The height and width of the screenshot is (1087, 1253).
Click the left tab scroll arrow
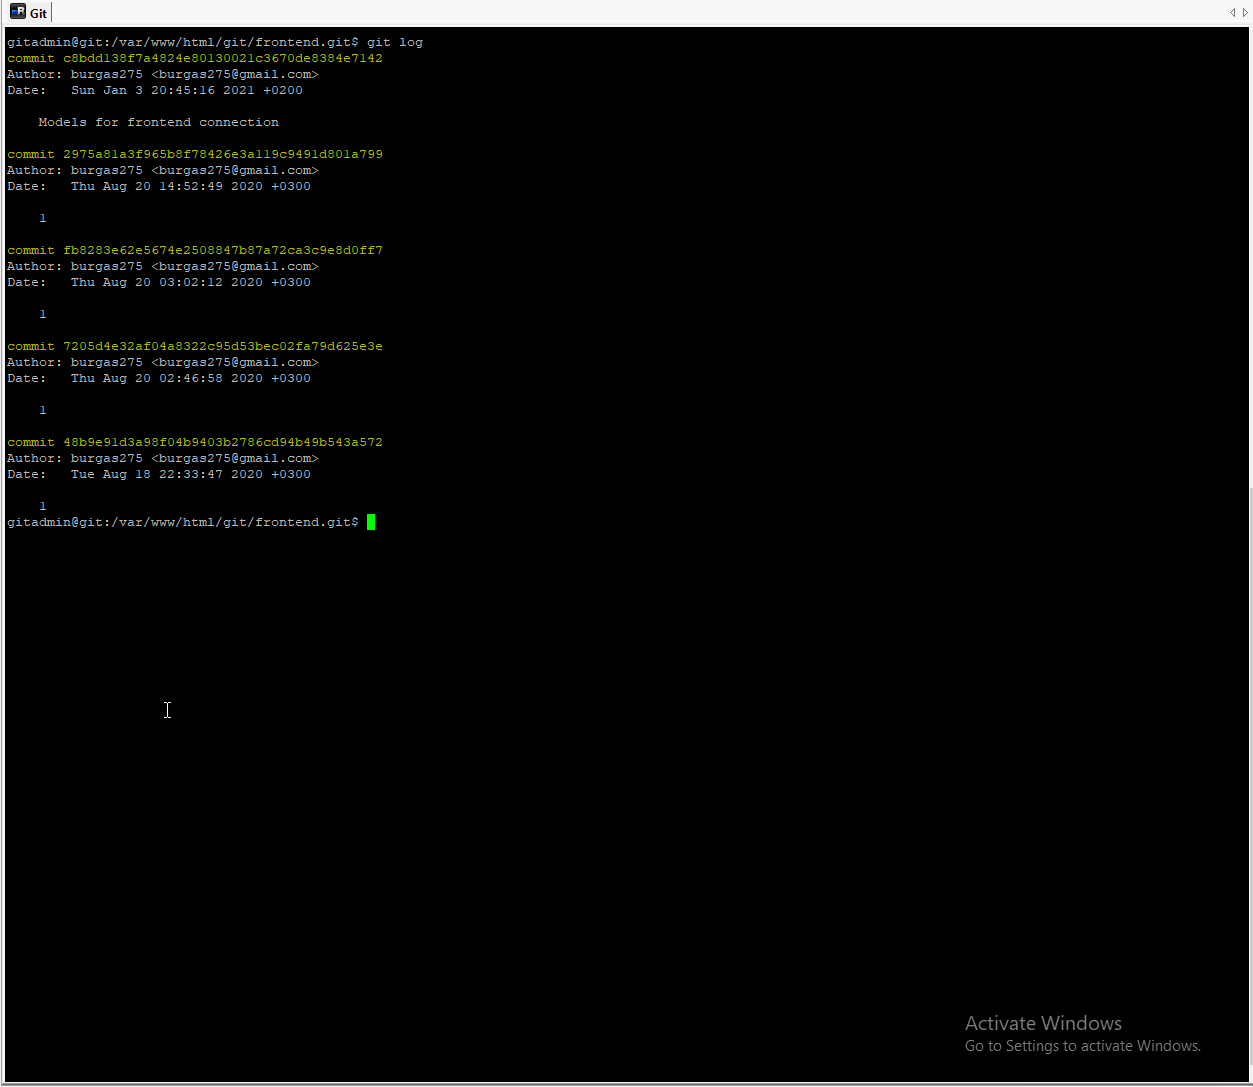1233,13
